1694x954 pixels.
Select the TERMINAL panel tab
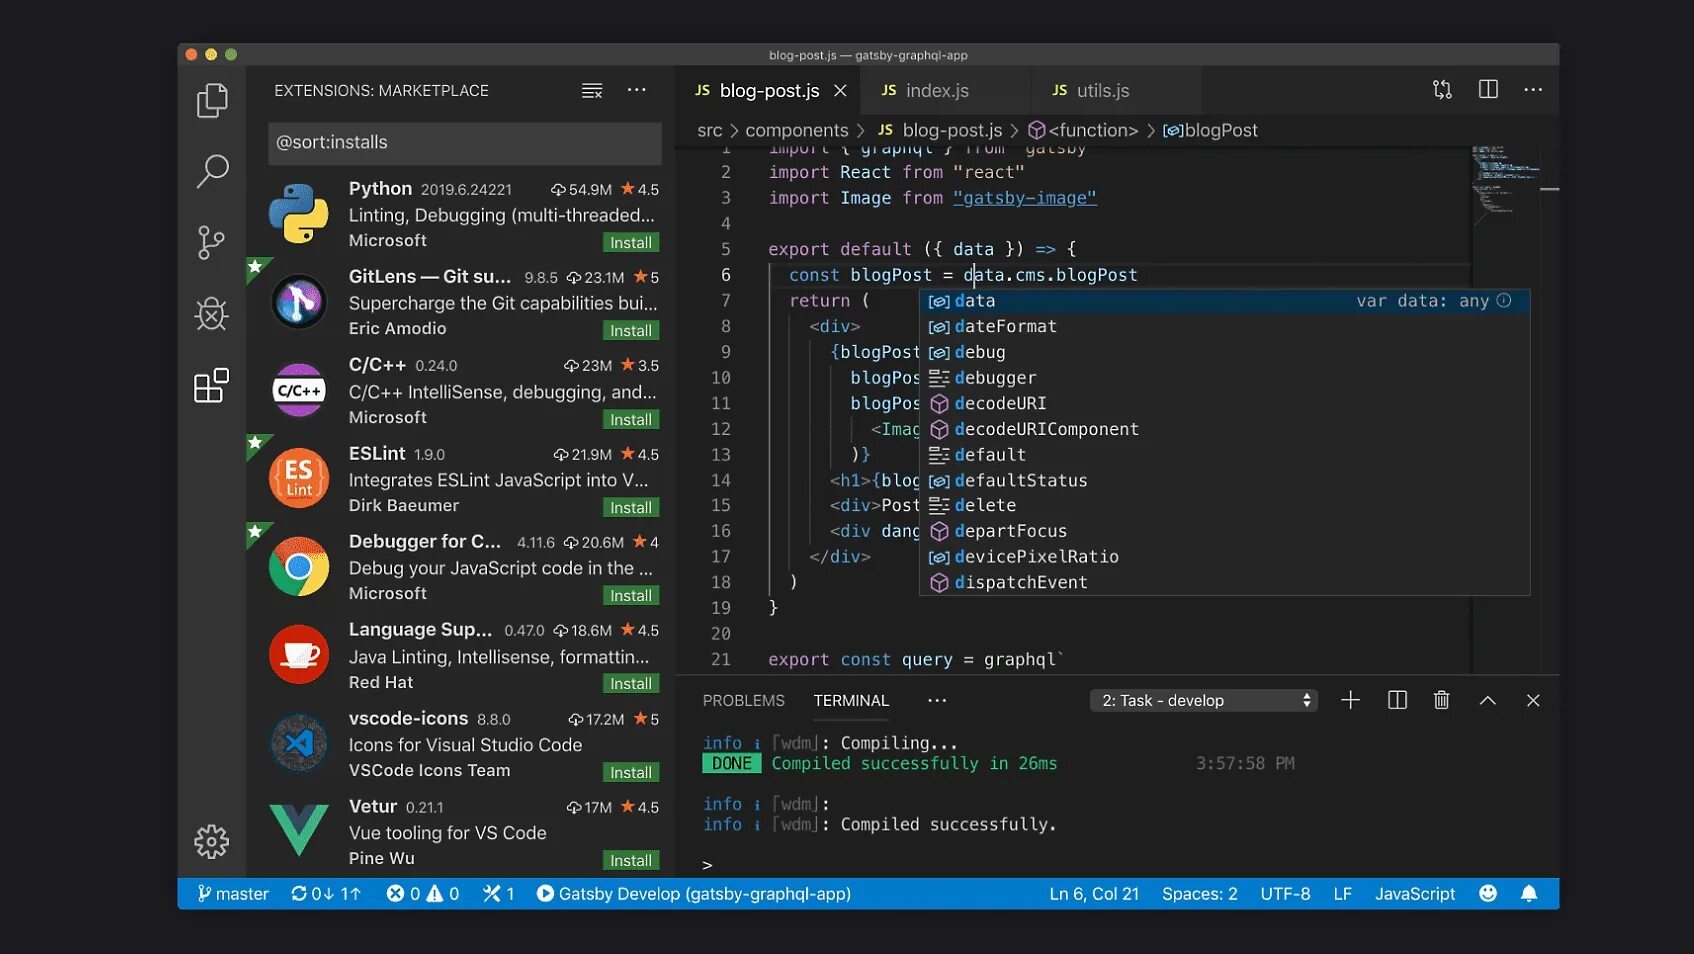(x=851, y=701)
